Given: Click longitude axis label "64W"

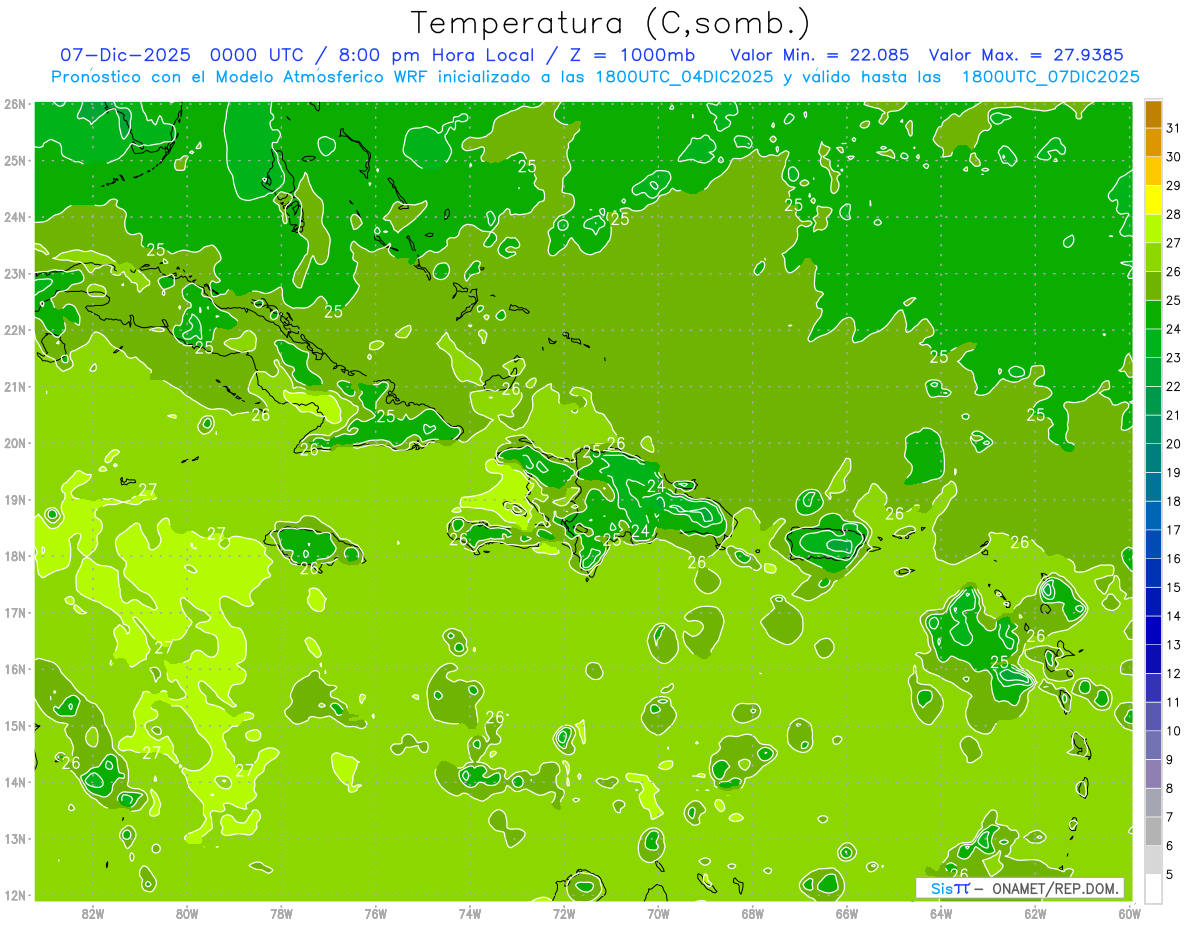Looking at the screenshot, I should click(941, 912).
